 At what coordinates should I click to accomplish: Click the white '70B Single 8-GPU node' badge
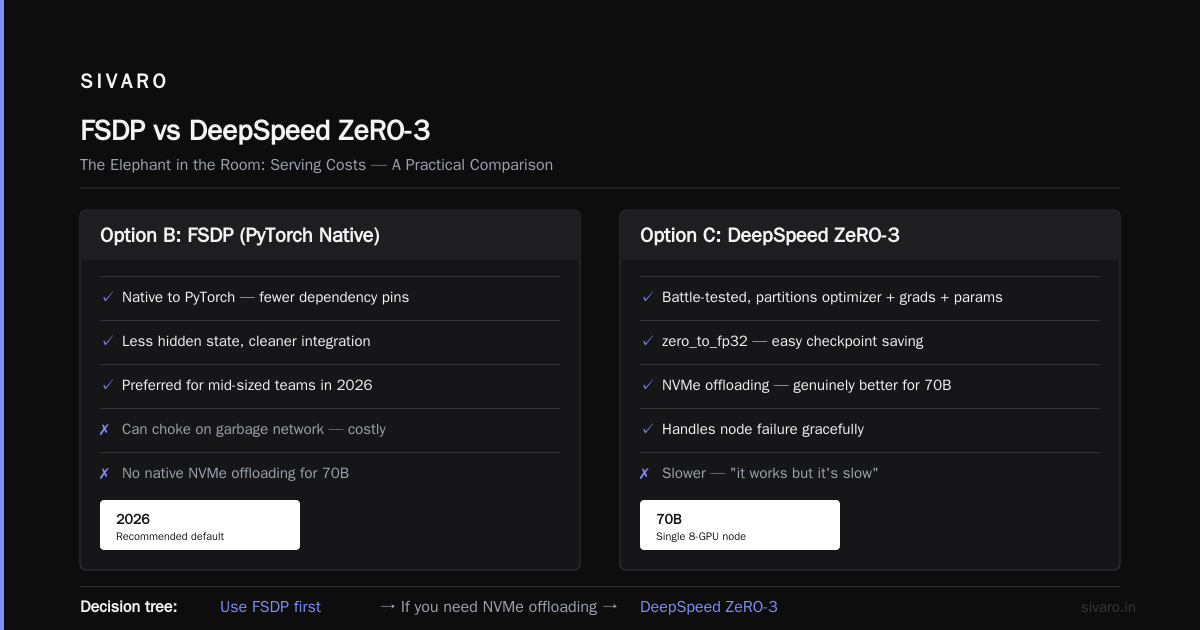[740, 525]
